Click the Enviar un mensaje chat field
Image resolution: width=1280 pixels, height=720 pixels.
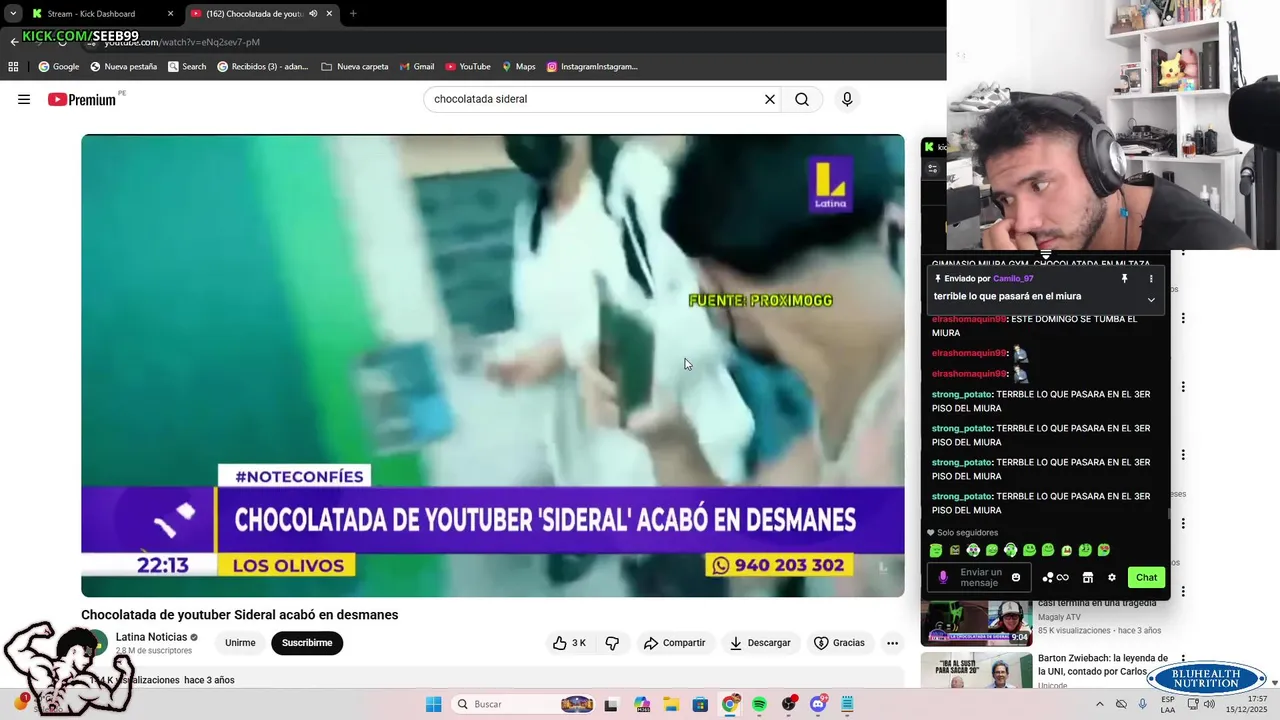click(x=980, y=578)
